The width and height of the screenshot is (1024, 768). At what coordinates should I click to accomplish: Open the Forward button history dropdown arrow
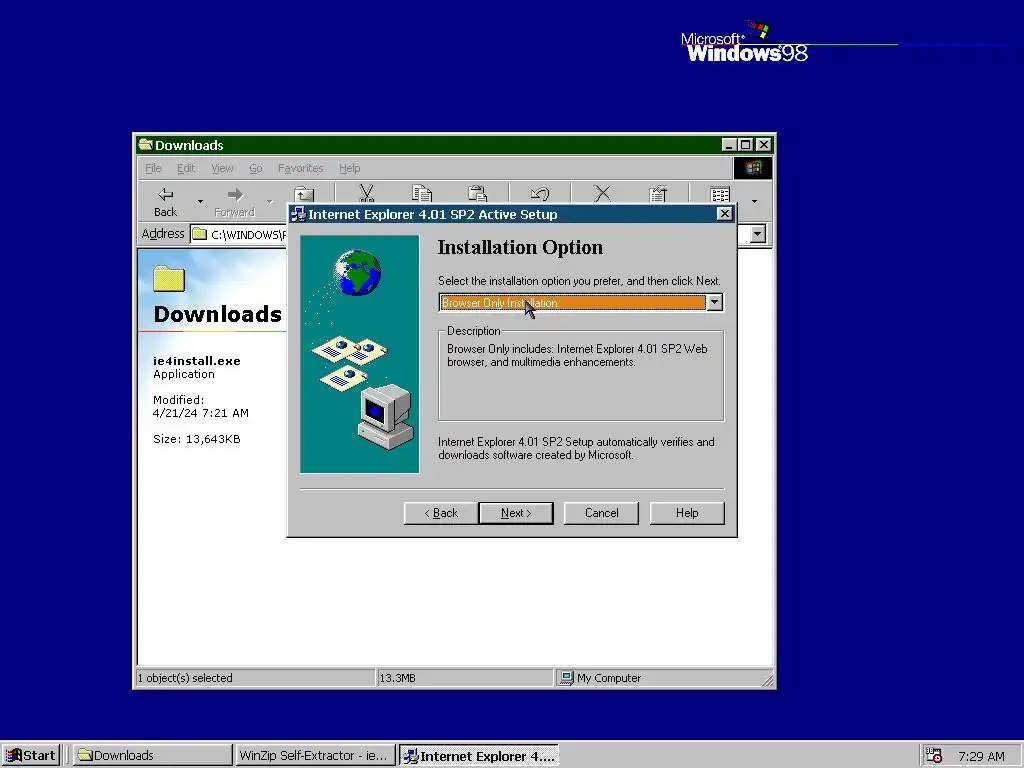click(x=270, y=201)
